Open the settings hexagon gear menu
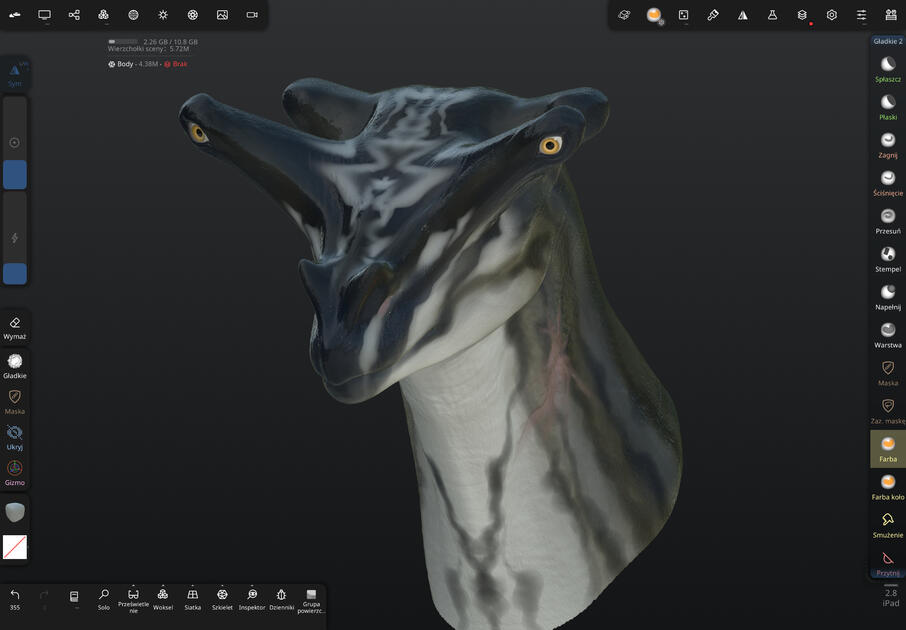 coord(831,15)
